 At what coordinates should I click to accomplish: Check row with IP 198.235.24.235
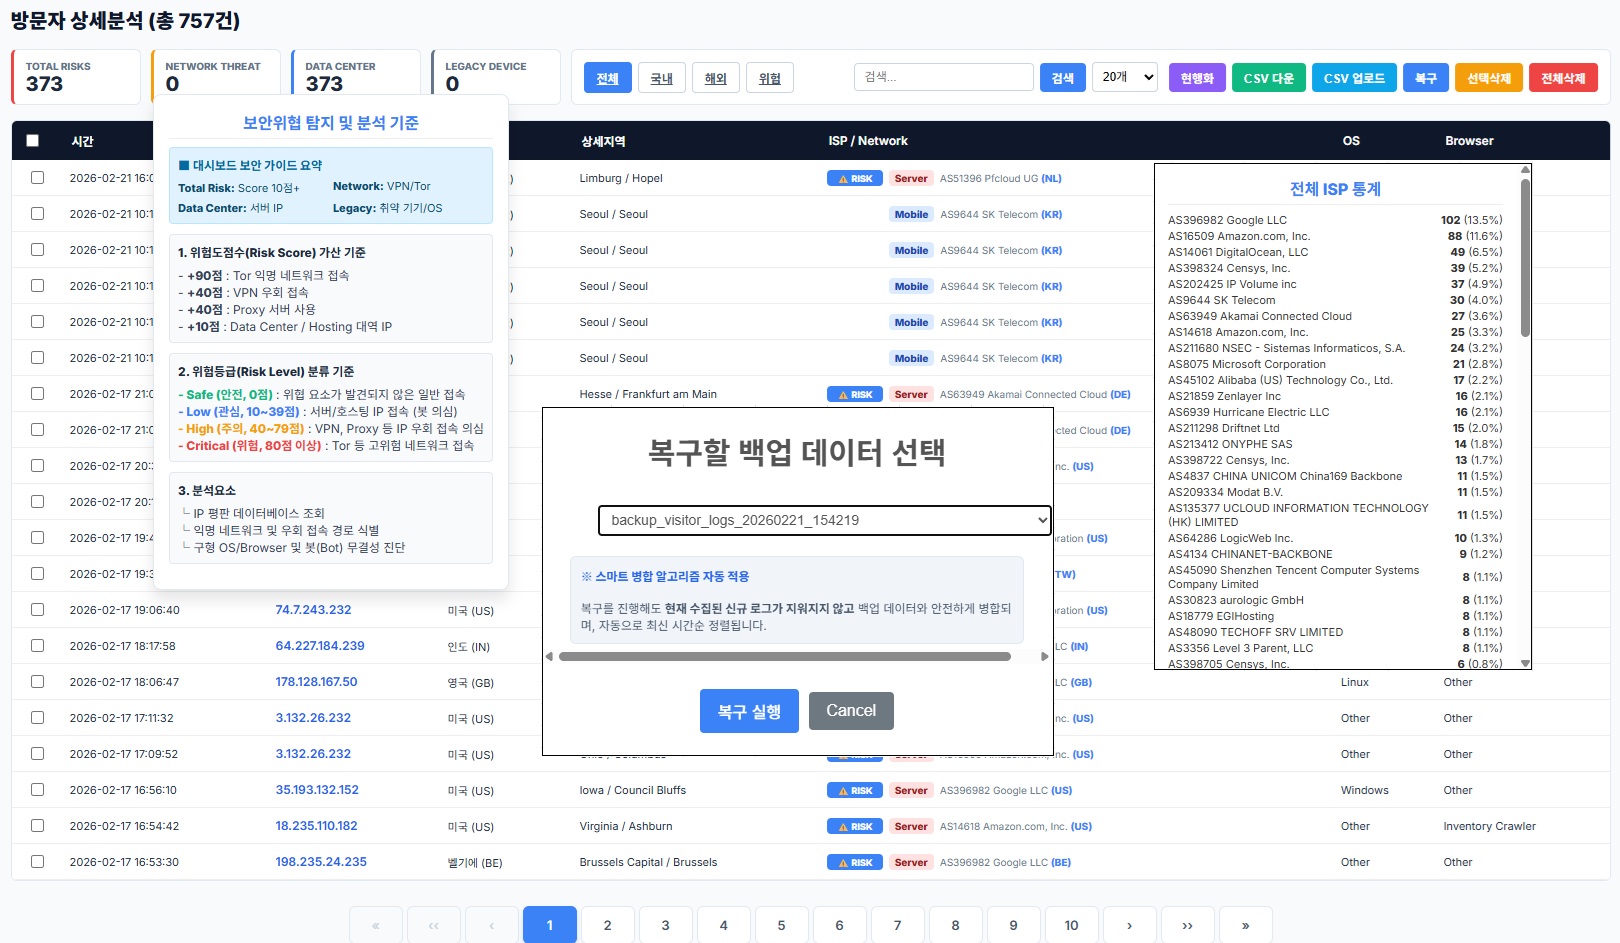(x=38, y=862)
